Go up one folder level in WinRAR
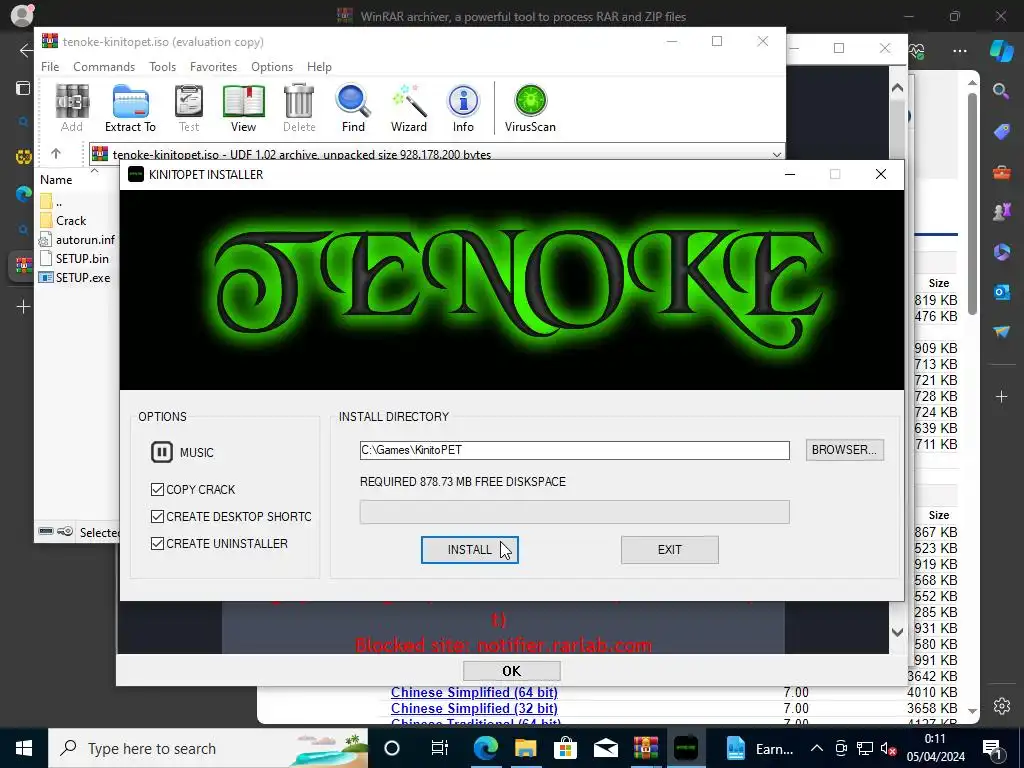This screenshot has height=768, width=1024. coord(56,153)
